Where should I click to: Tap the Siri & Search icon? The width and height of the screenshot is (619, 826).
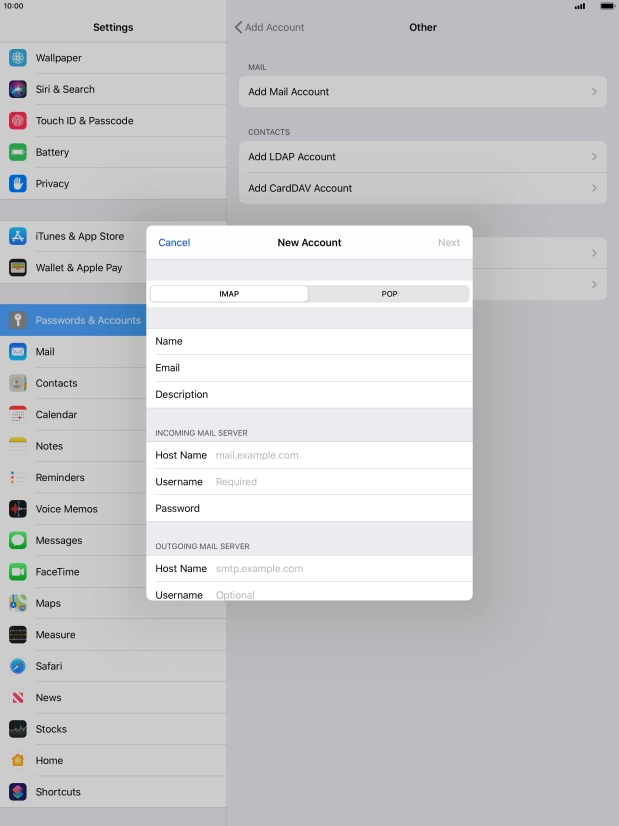click(18, 89)
